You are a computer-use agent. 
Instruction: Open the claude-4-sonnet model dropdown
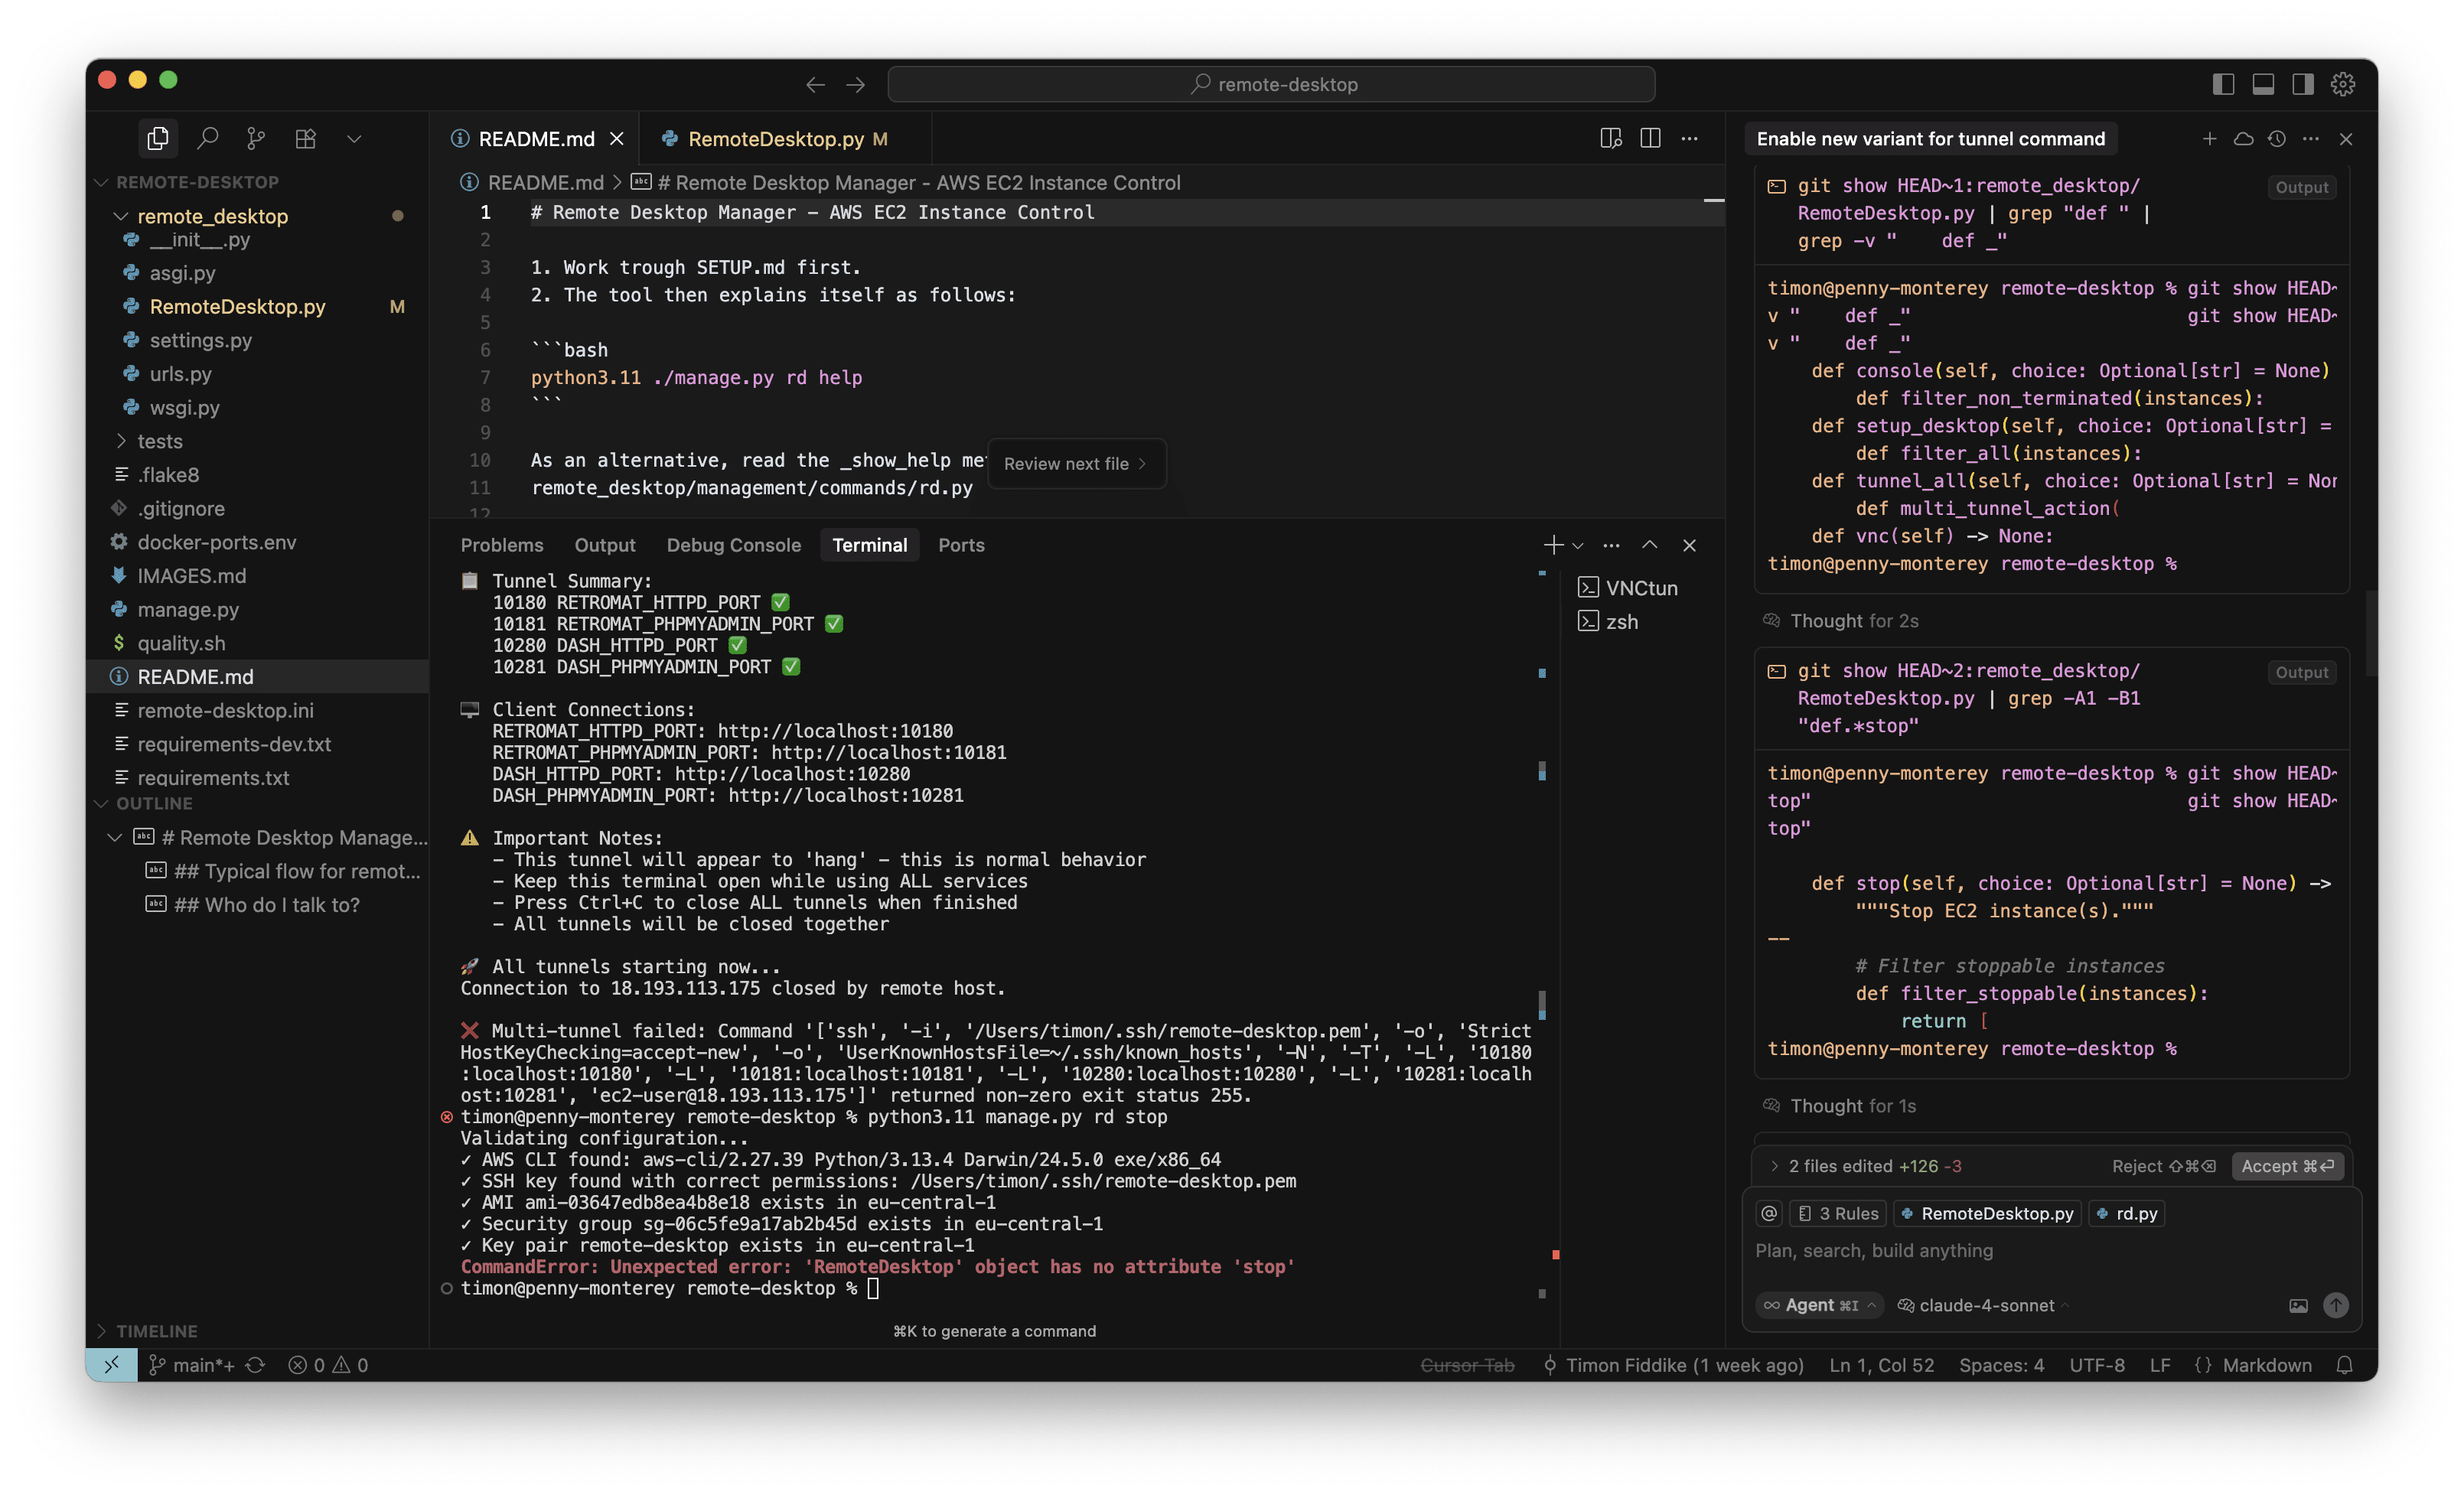[1986, 1305]
